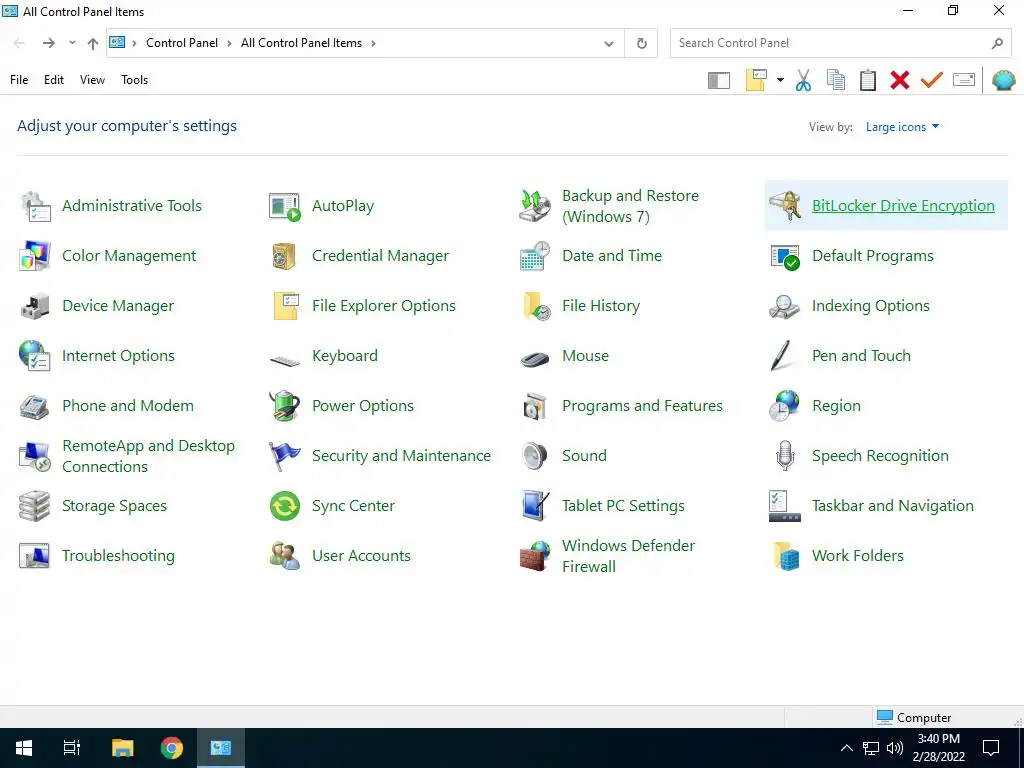Open the Device Manager icon
Viewport: 1024px width, 768px height.
(x=35, y=306)
